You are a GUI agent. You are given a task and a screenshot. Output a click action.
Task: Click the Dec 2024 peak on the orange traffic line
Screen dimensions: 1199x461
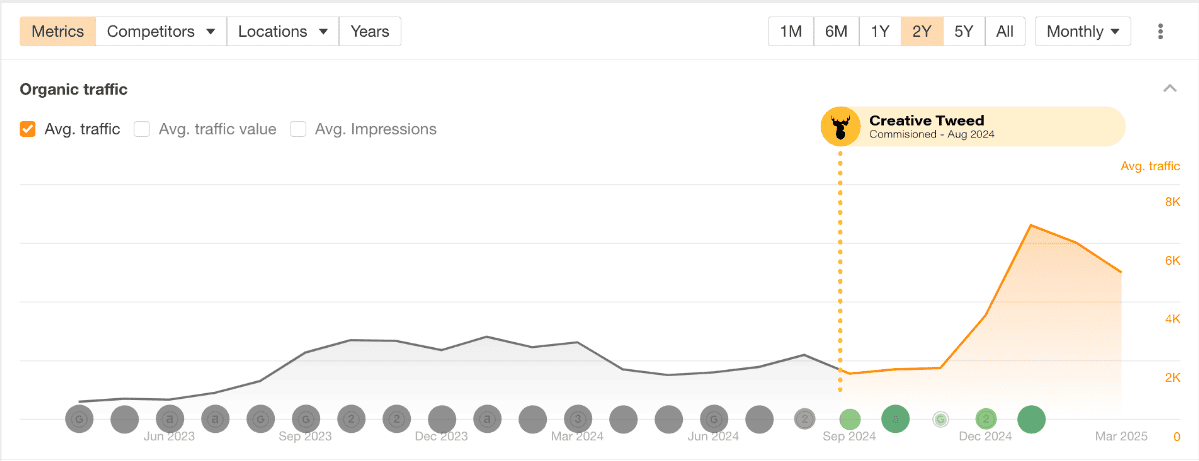point(1031,226)
